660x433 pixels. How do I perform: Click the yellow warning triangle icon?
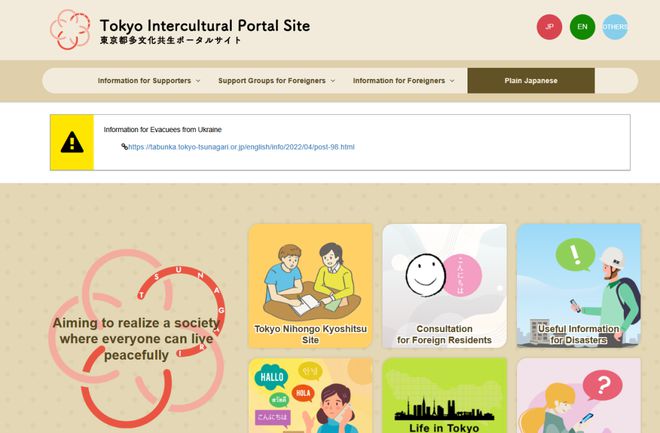tap(72, 142)
